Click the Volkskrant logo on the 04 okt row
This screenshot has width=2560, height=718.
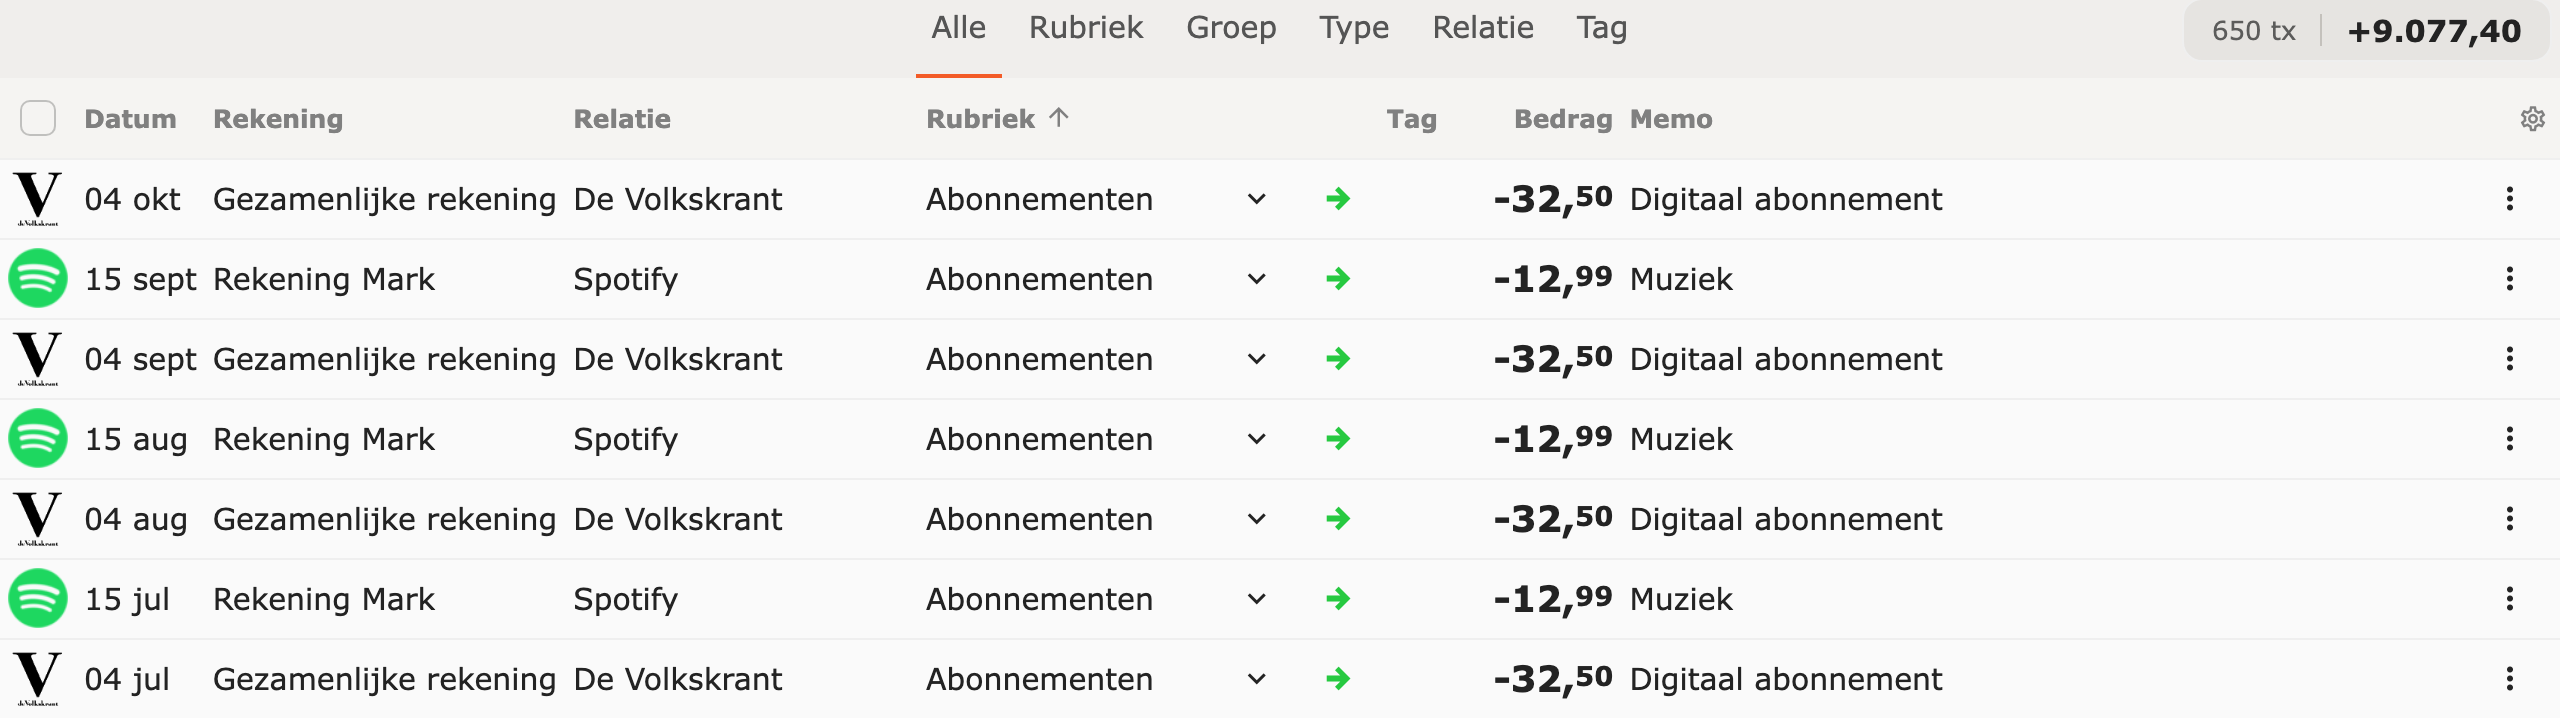(x=38, y=199)
